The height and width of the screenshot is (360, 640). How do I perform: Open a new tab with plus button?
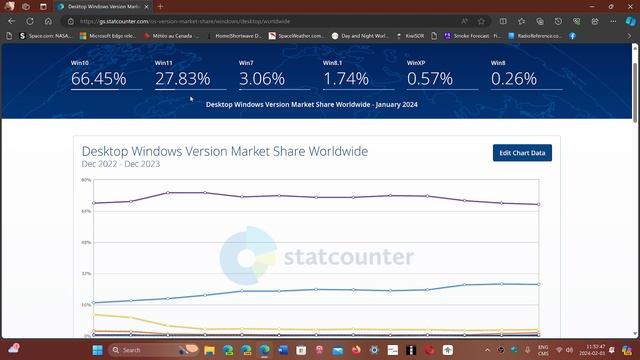click(160, 7)
